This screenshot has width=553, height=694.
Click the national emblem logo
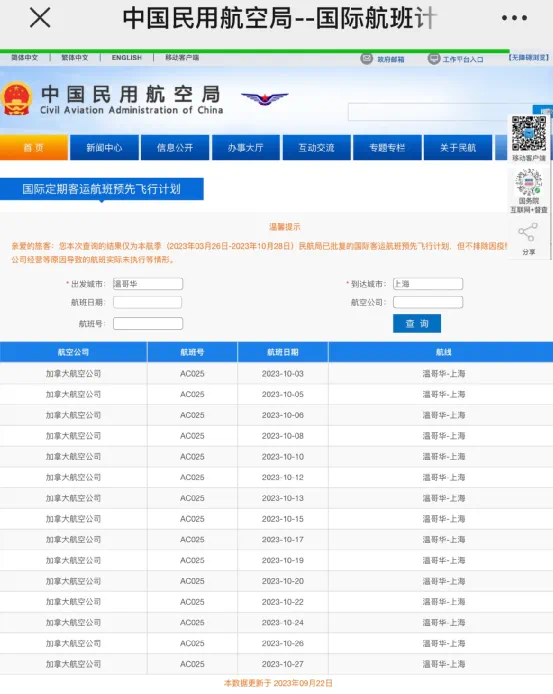click(16, 99)
